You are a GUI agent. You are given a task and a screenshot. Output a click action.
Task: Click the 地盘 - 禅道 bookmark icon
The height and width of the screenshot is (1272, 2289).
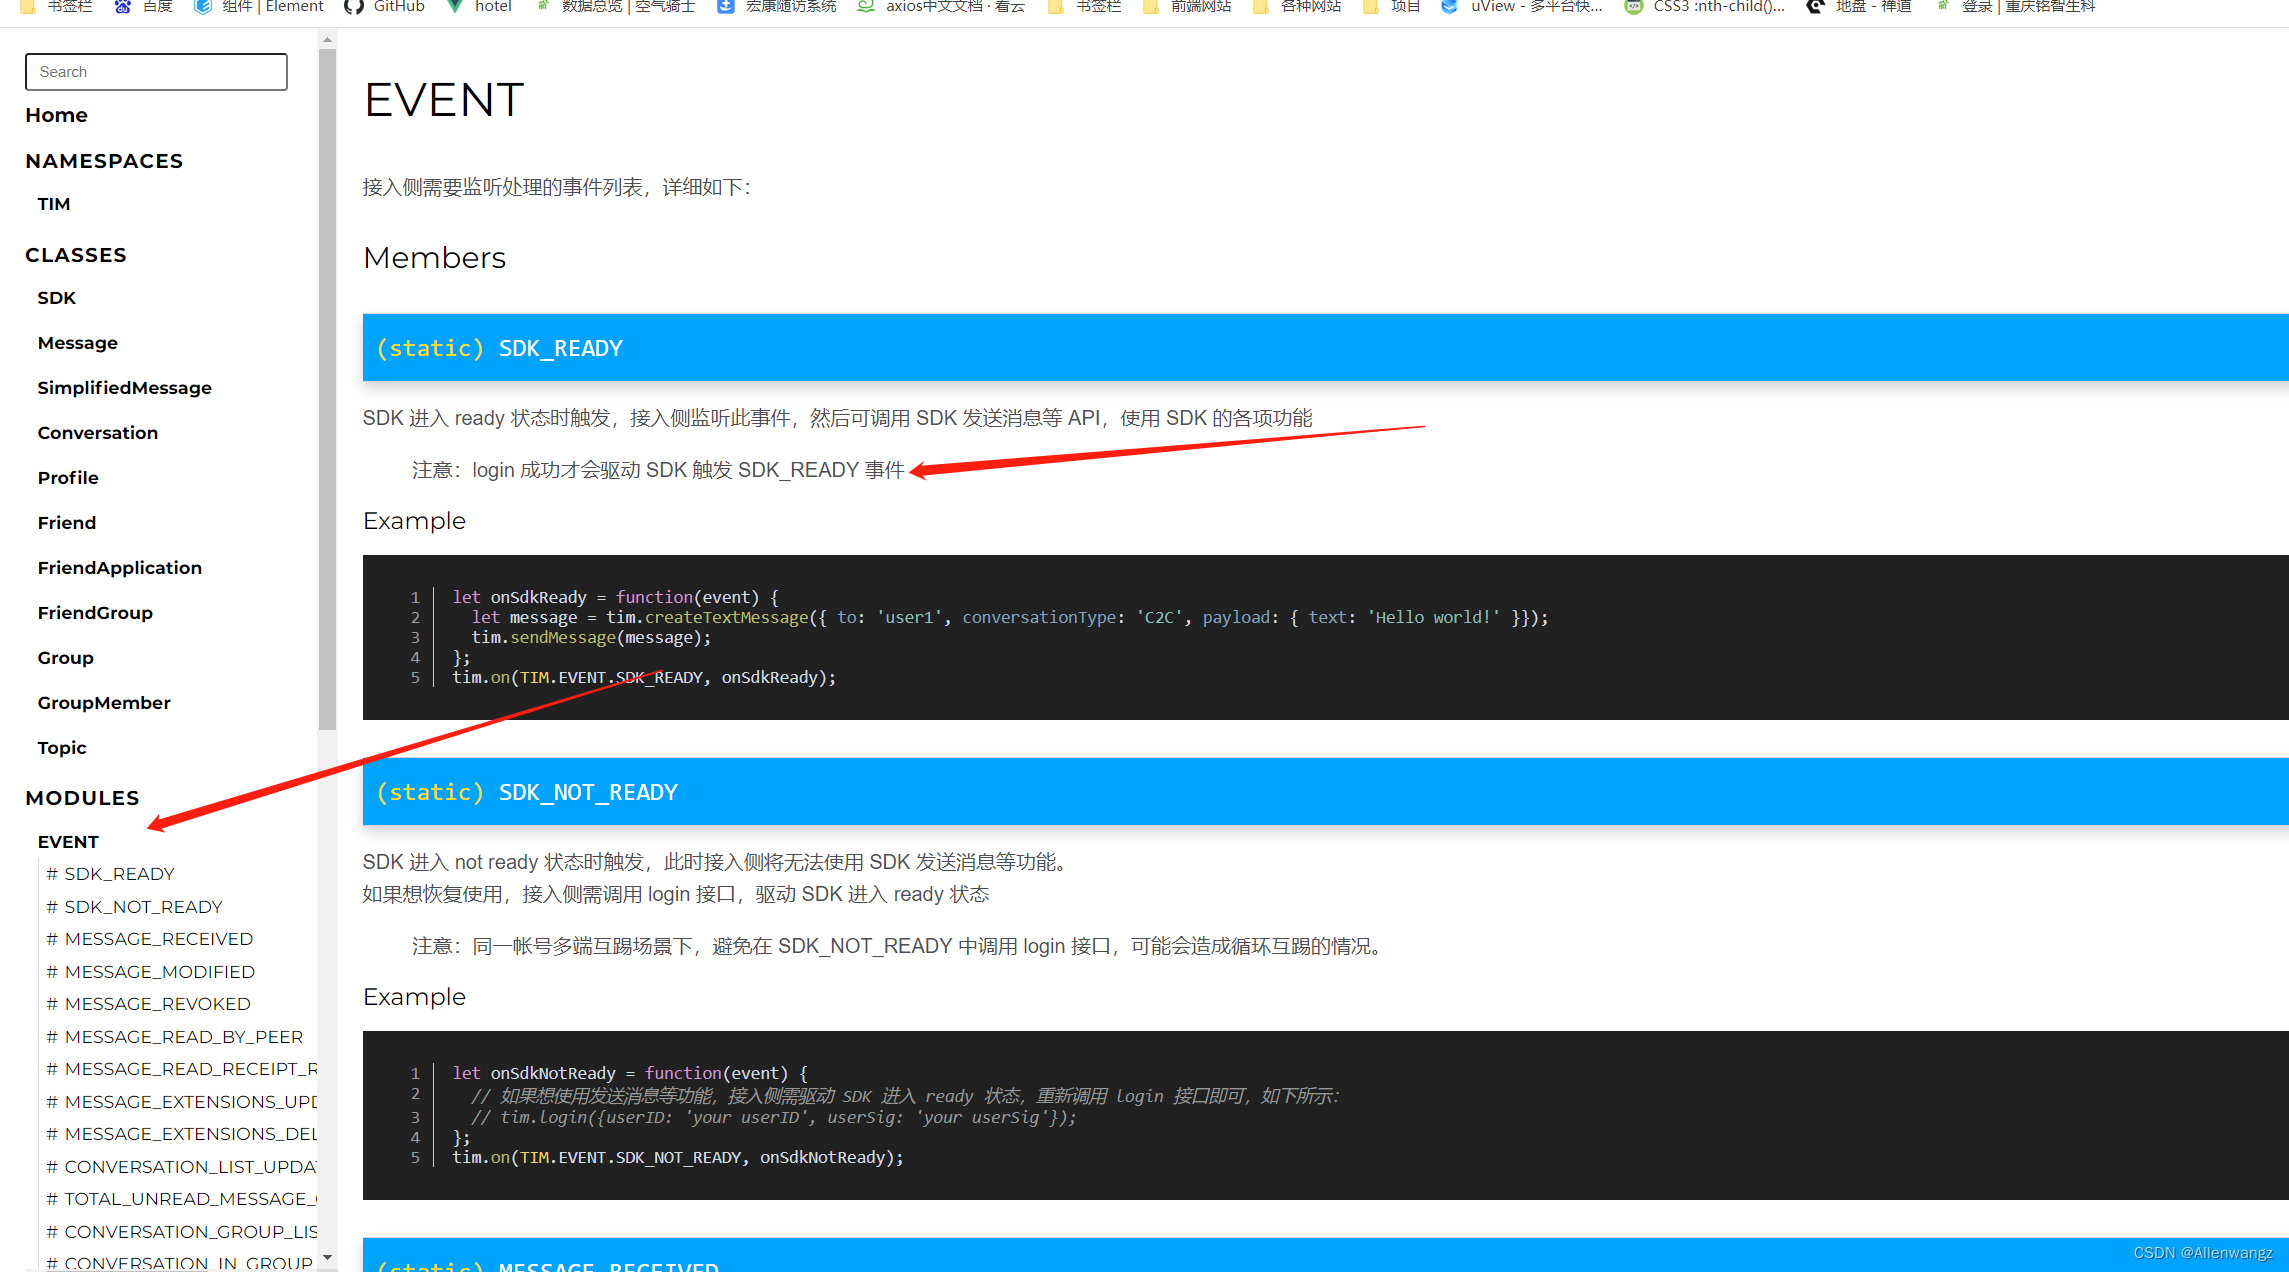1815,6
